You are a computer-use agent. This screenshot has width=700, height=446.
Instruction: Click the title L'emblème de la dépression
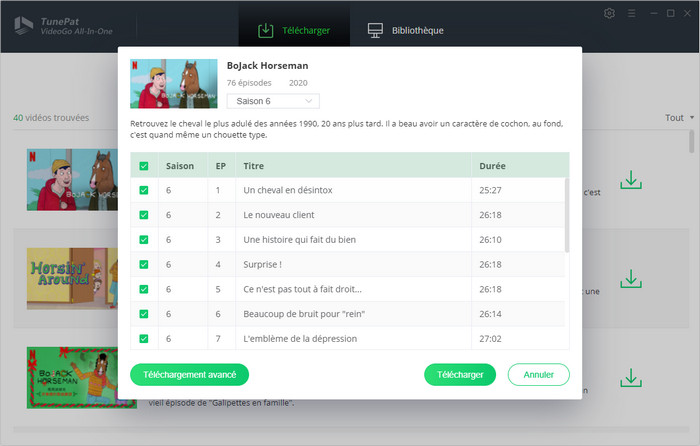click(x=300, y=339)
